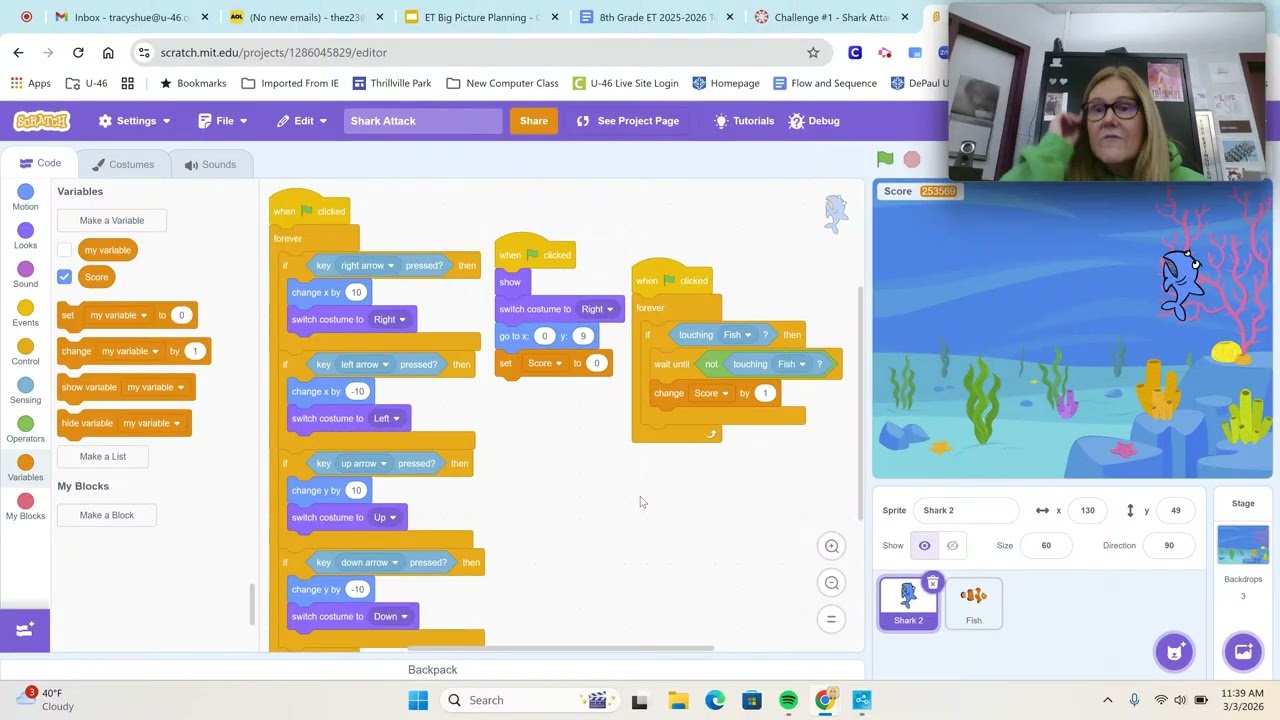Select the Operators block category
Viewport: 1280px width, 720px height.
pos(25,430)
